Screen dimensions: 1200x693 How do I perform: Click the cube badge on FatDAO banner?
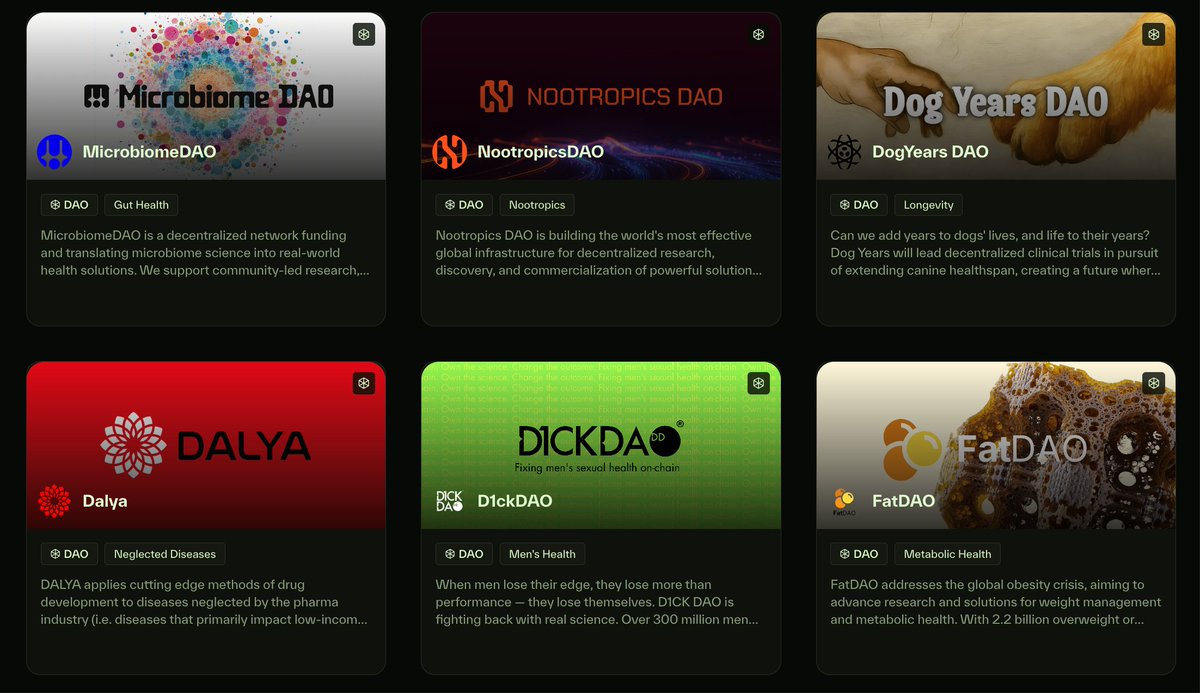point(1154,383)
